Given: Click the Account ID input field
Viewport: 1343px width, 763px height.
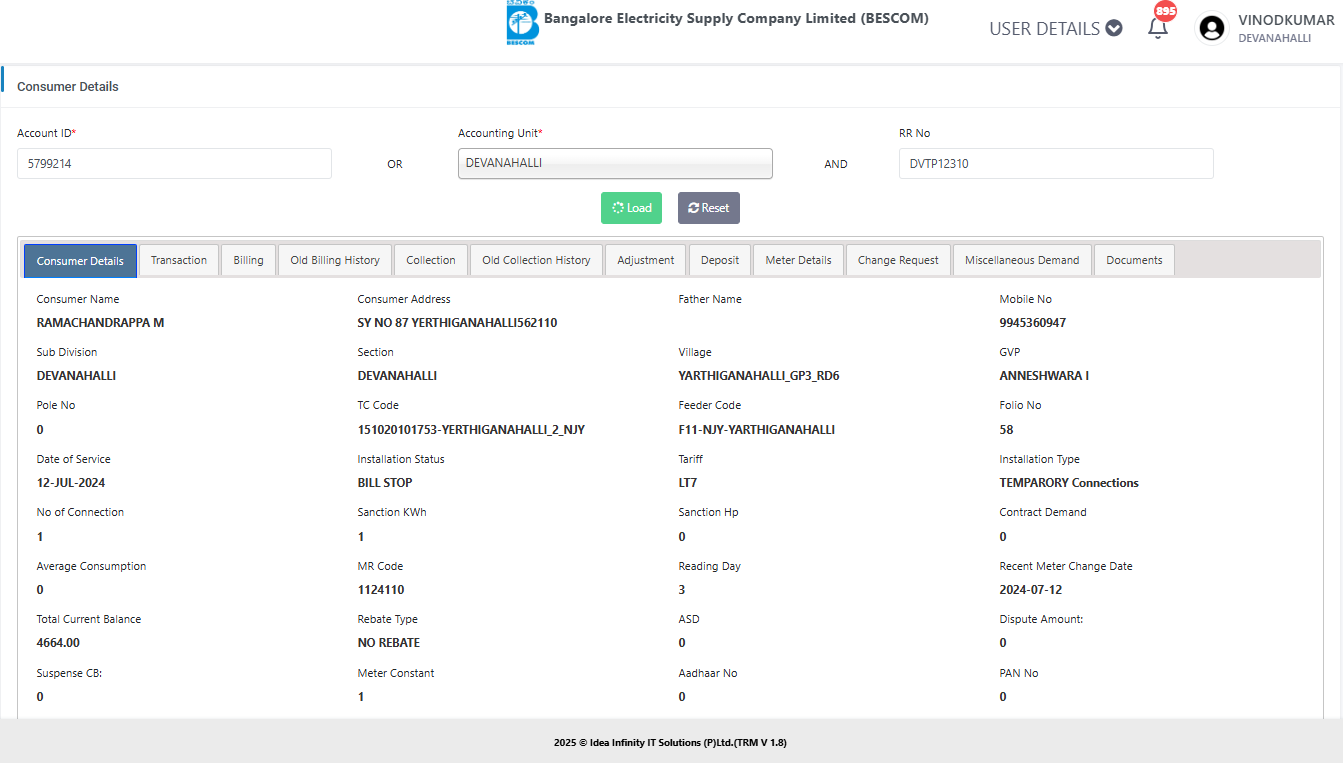Looking at the screenshot, I should 174,164.
